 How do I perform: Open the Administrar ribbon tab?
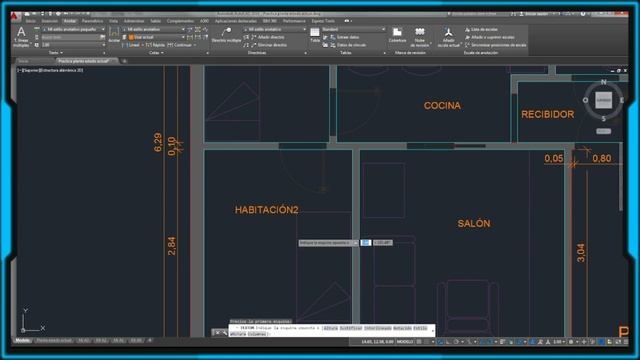pyautogui.click(x=134, y=21)
